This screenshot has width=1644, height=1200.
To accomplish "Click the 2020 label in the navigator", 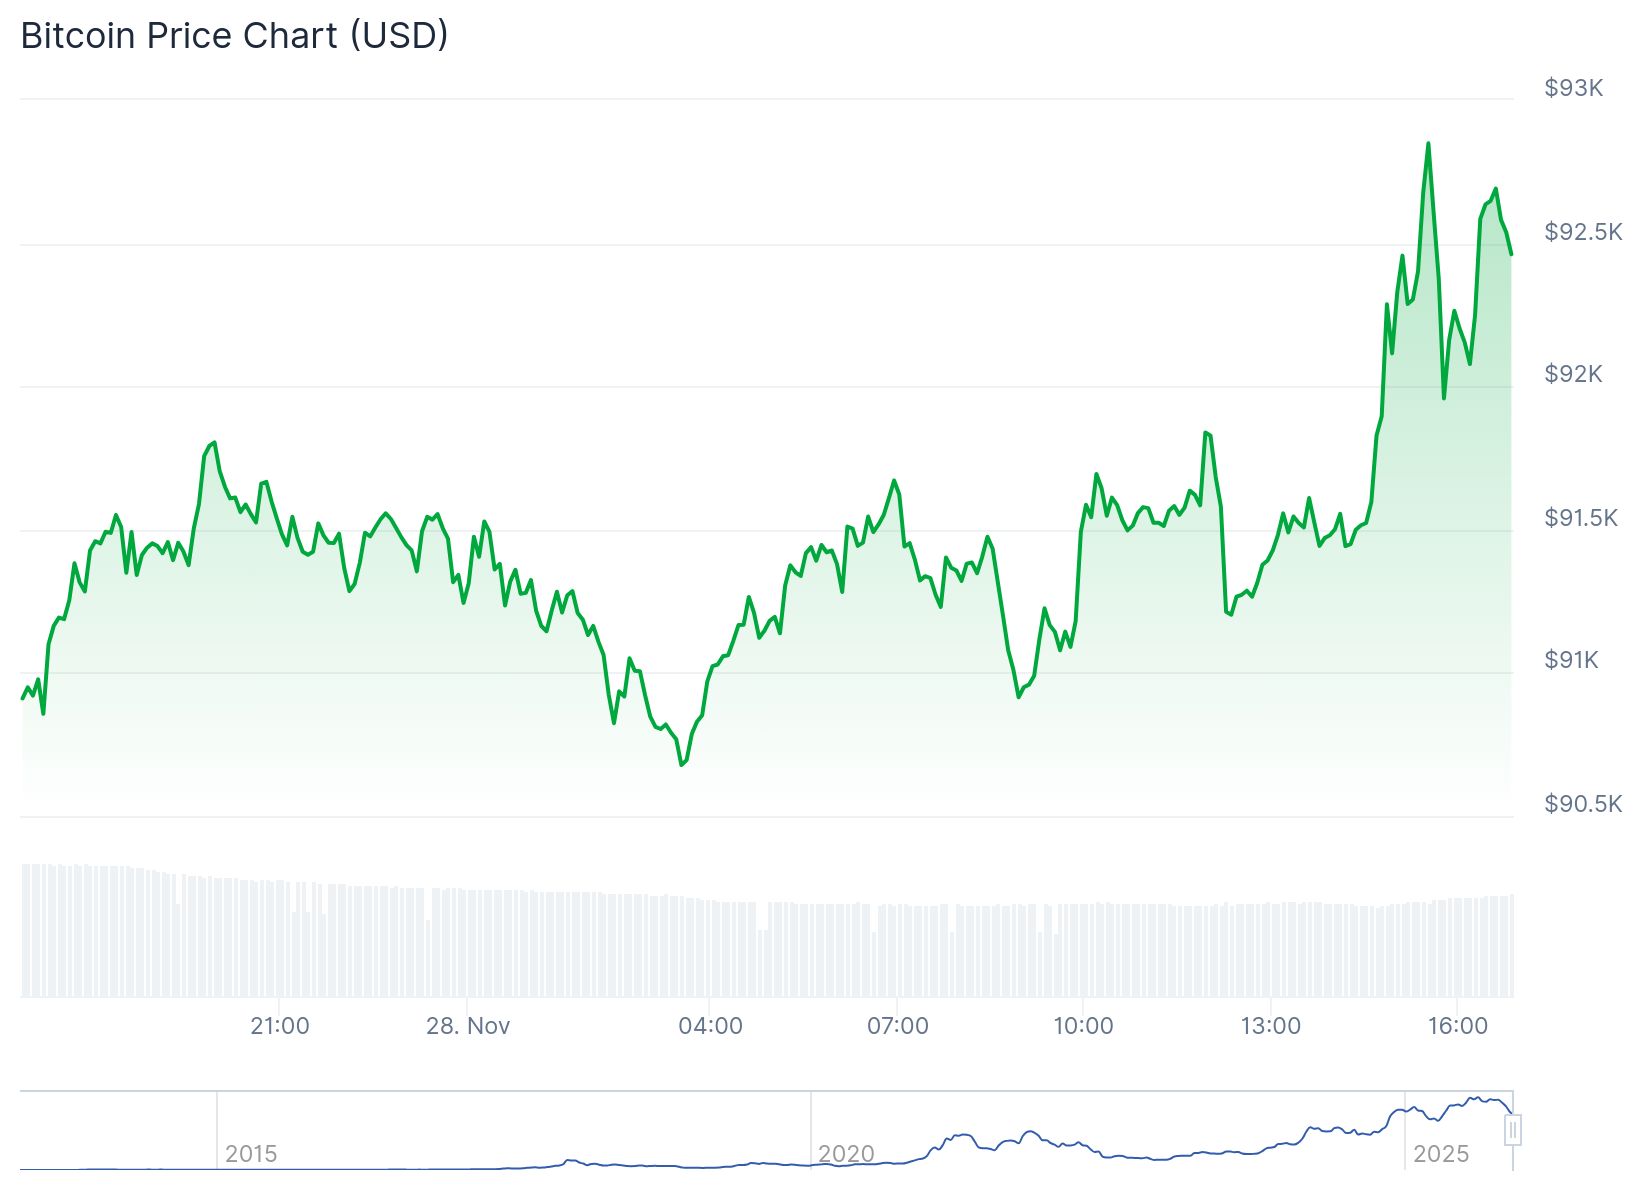I will tap(846, 1154).
